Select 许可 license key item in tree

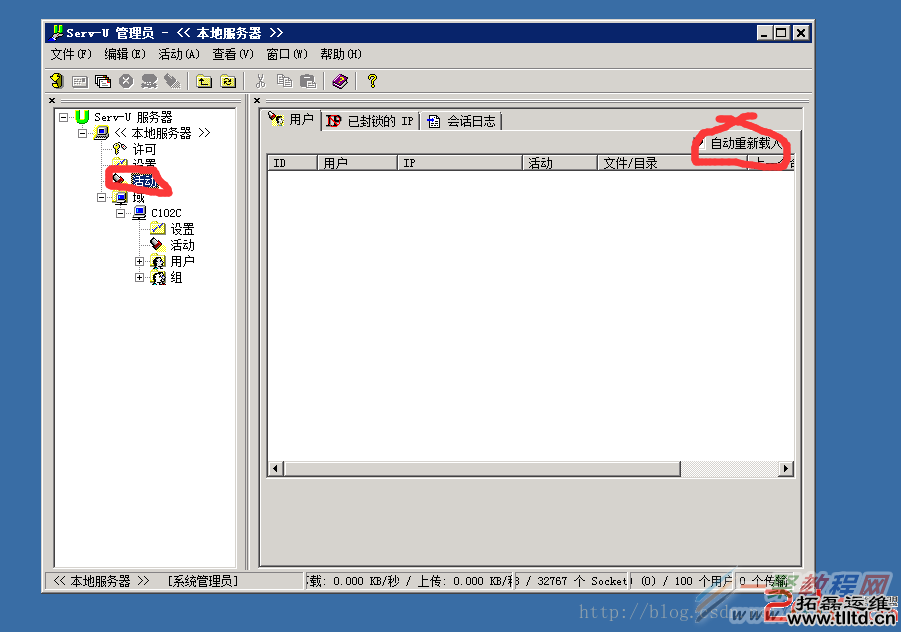[x=144, y=149]
